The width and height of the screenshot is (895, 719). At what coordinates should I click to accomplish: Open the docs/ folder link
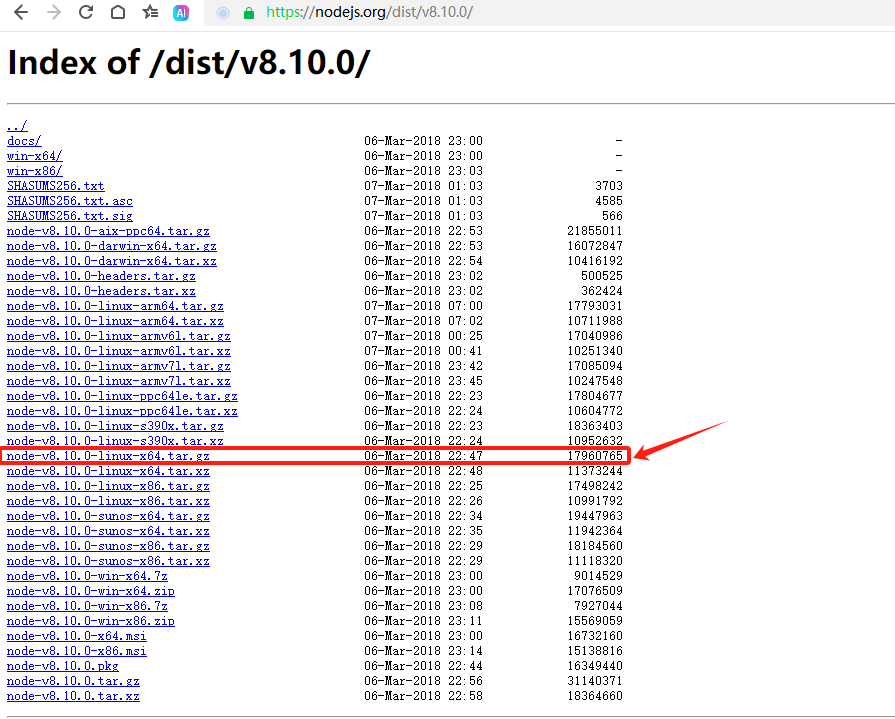tap(24, 140)
